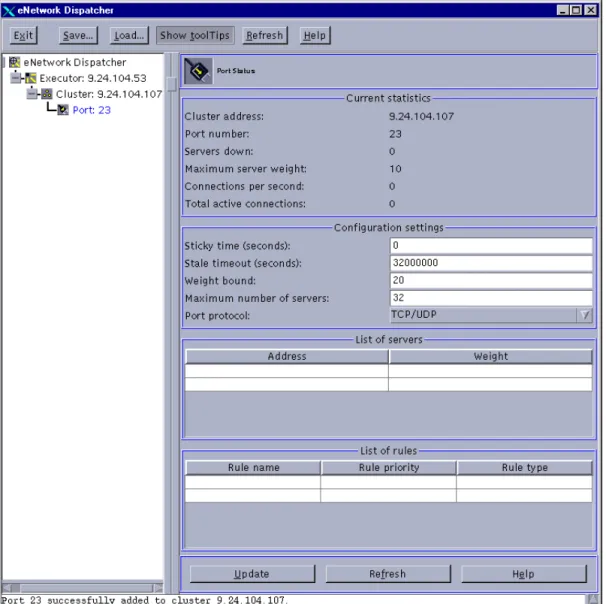
Task: Click the left arrow of horizontal scrollbar
Action: [x=6, y=588]
